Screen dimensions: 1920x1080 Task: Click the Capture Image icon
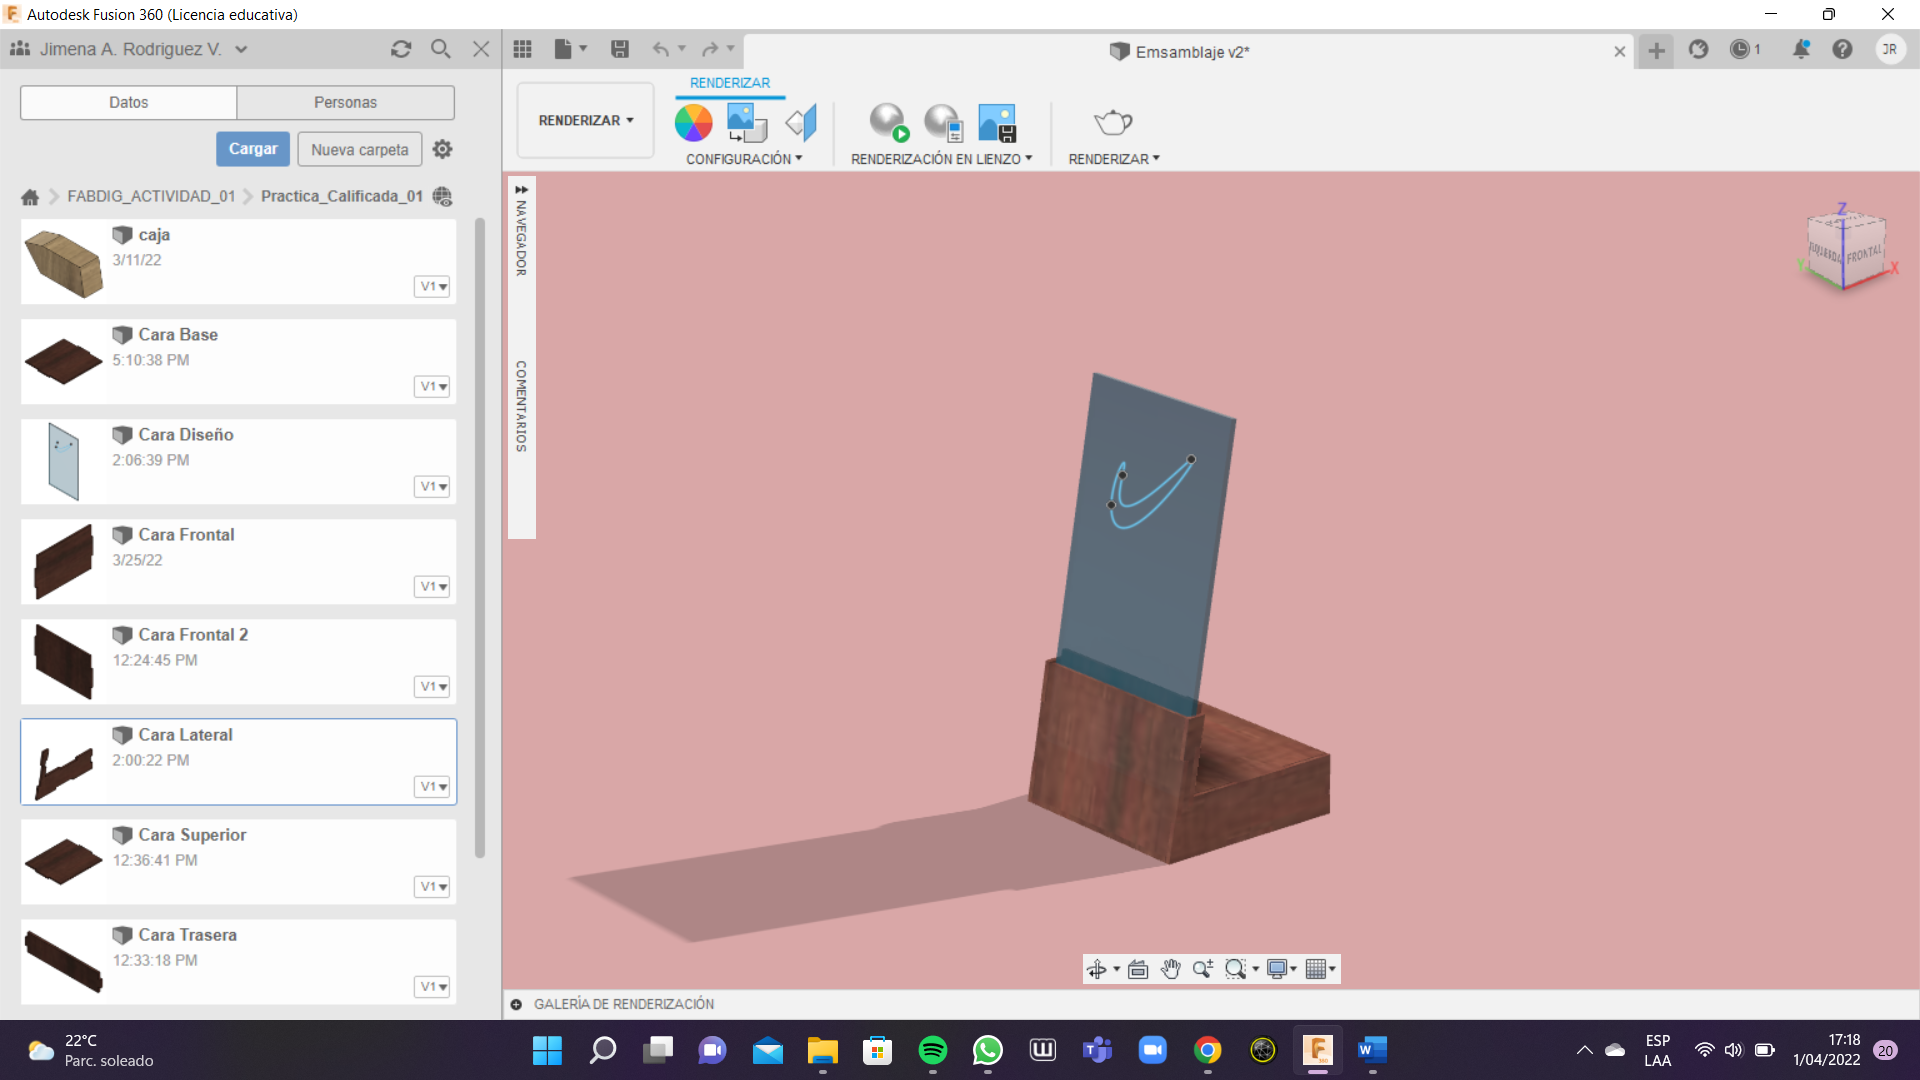click(997, 123)
